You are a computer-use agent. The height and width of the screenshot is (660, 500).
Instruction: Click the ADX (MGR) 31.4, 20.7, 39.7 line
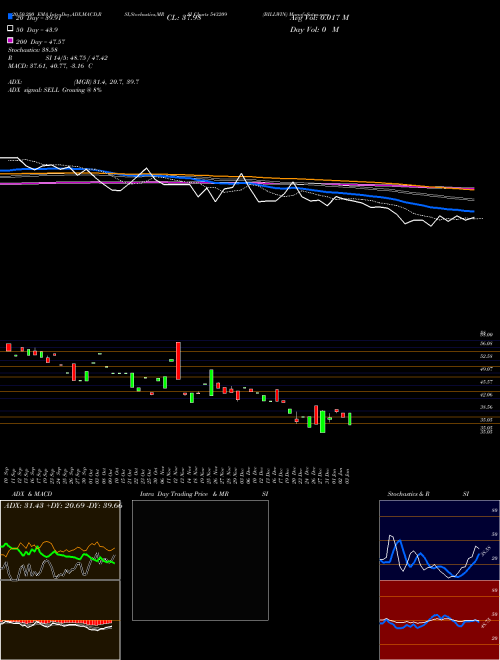point(74,82)
